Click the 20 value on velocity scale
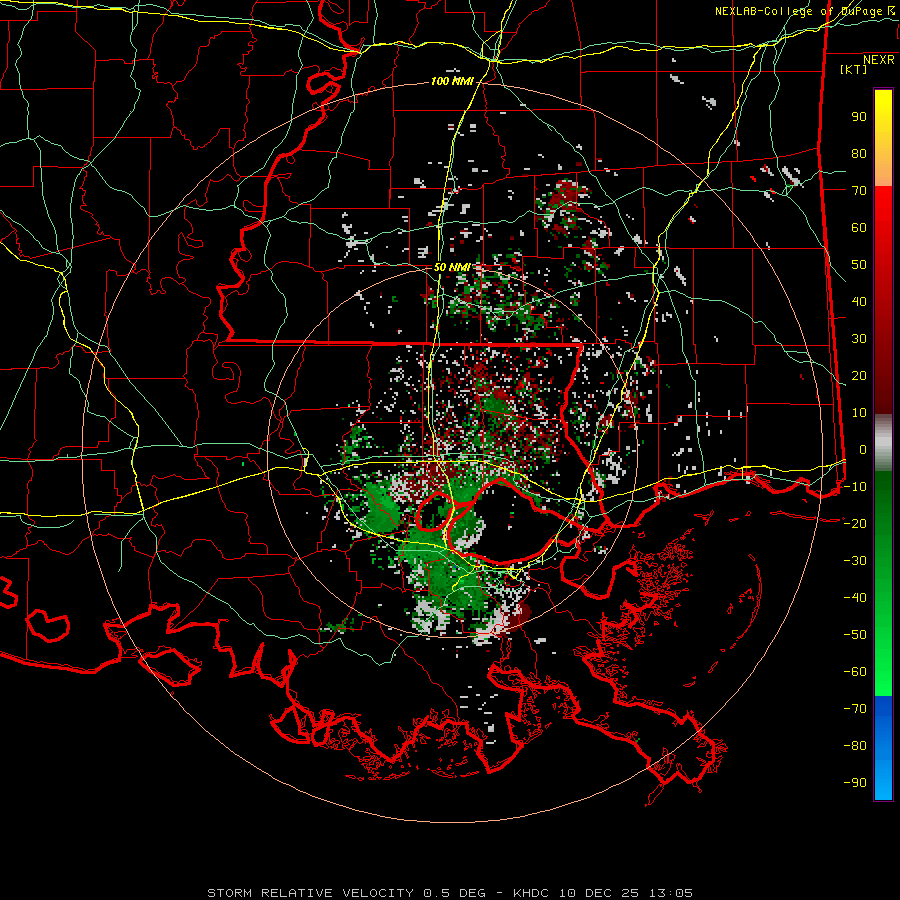The height and width of the screenshot is (900, 900). tap(859, 375)
